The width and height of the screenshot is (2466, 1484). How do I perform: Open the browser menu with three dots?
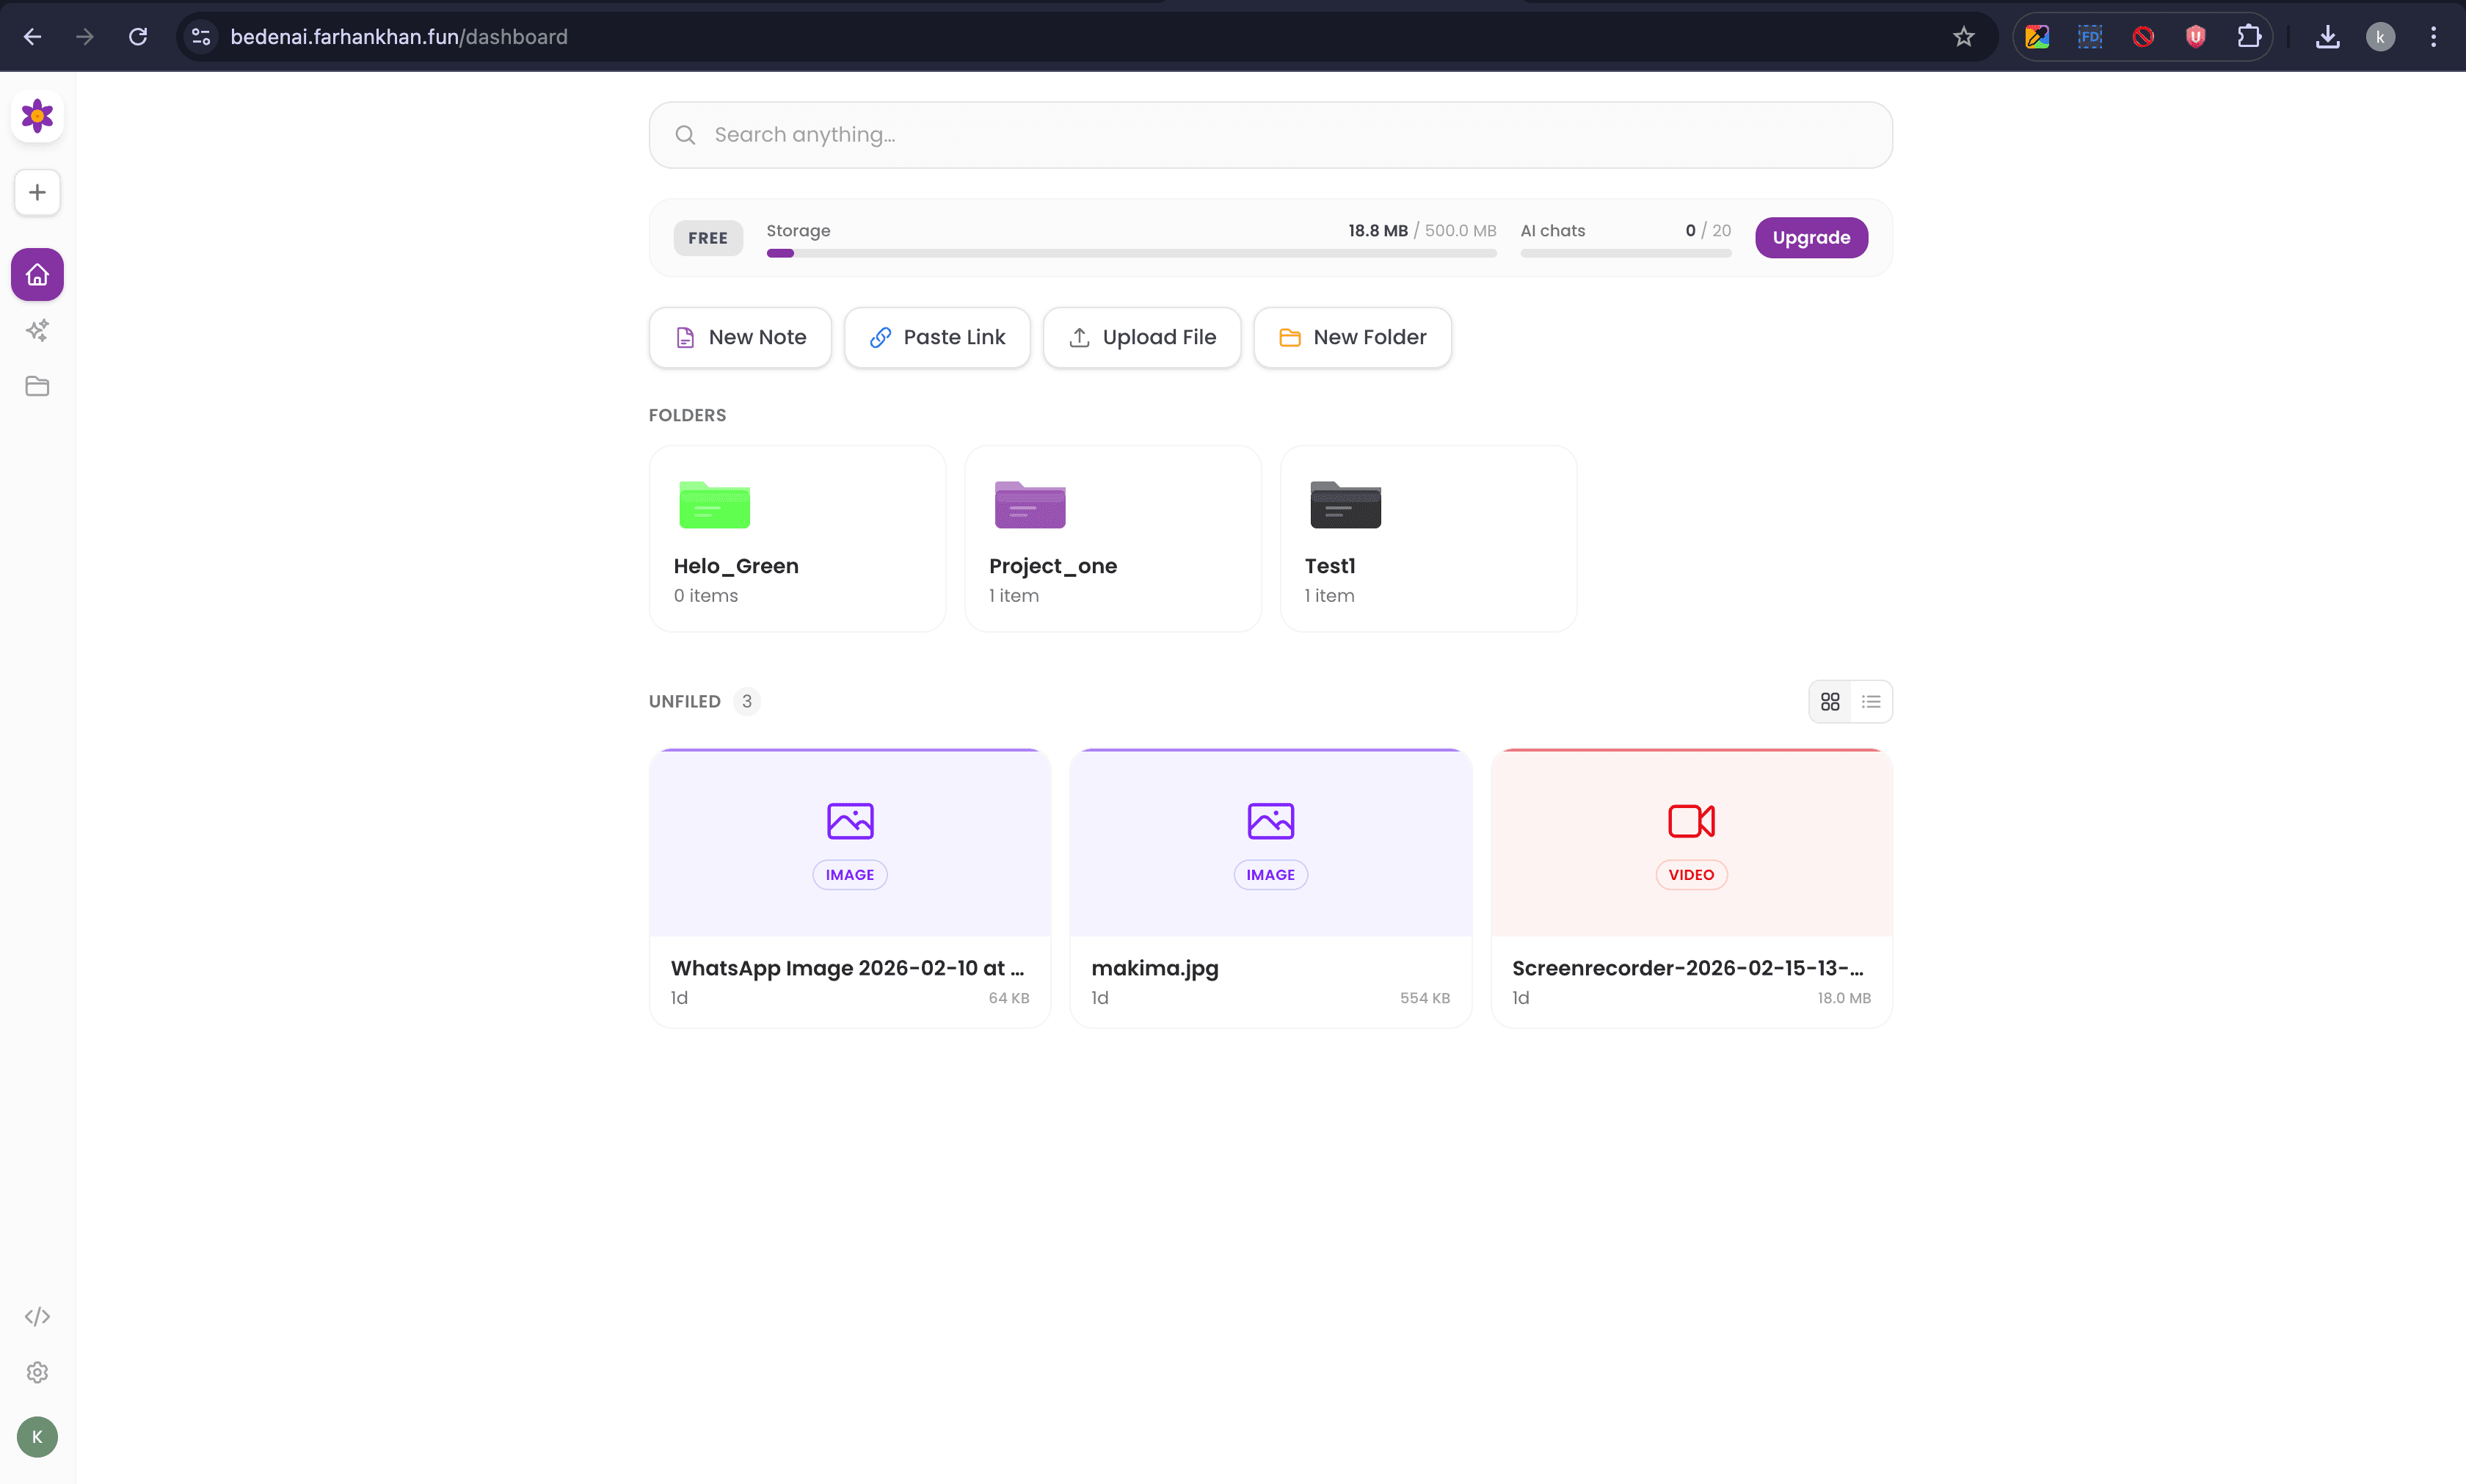click(x=2434, y=36)
